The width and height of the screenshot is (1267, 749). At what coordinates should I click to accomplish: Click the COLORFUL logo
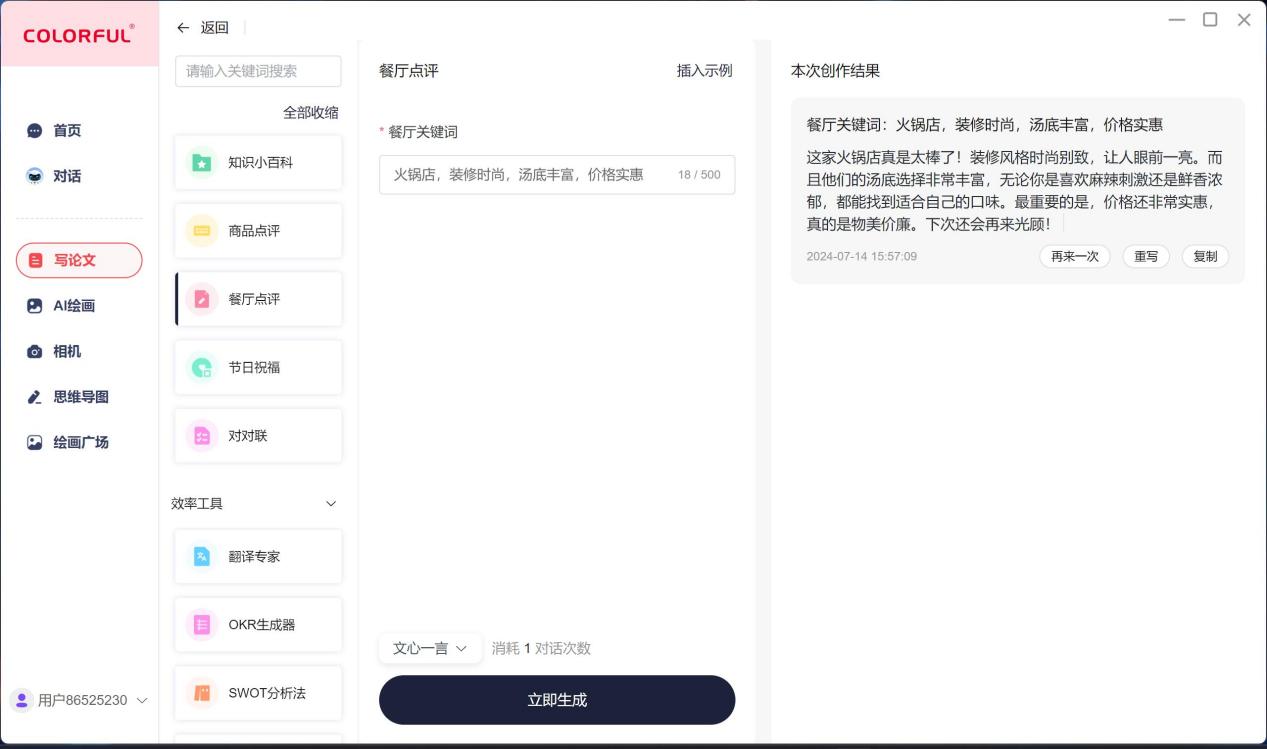point(79,35)
